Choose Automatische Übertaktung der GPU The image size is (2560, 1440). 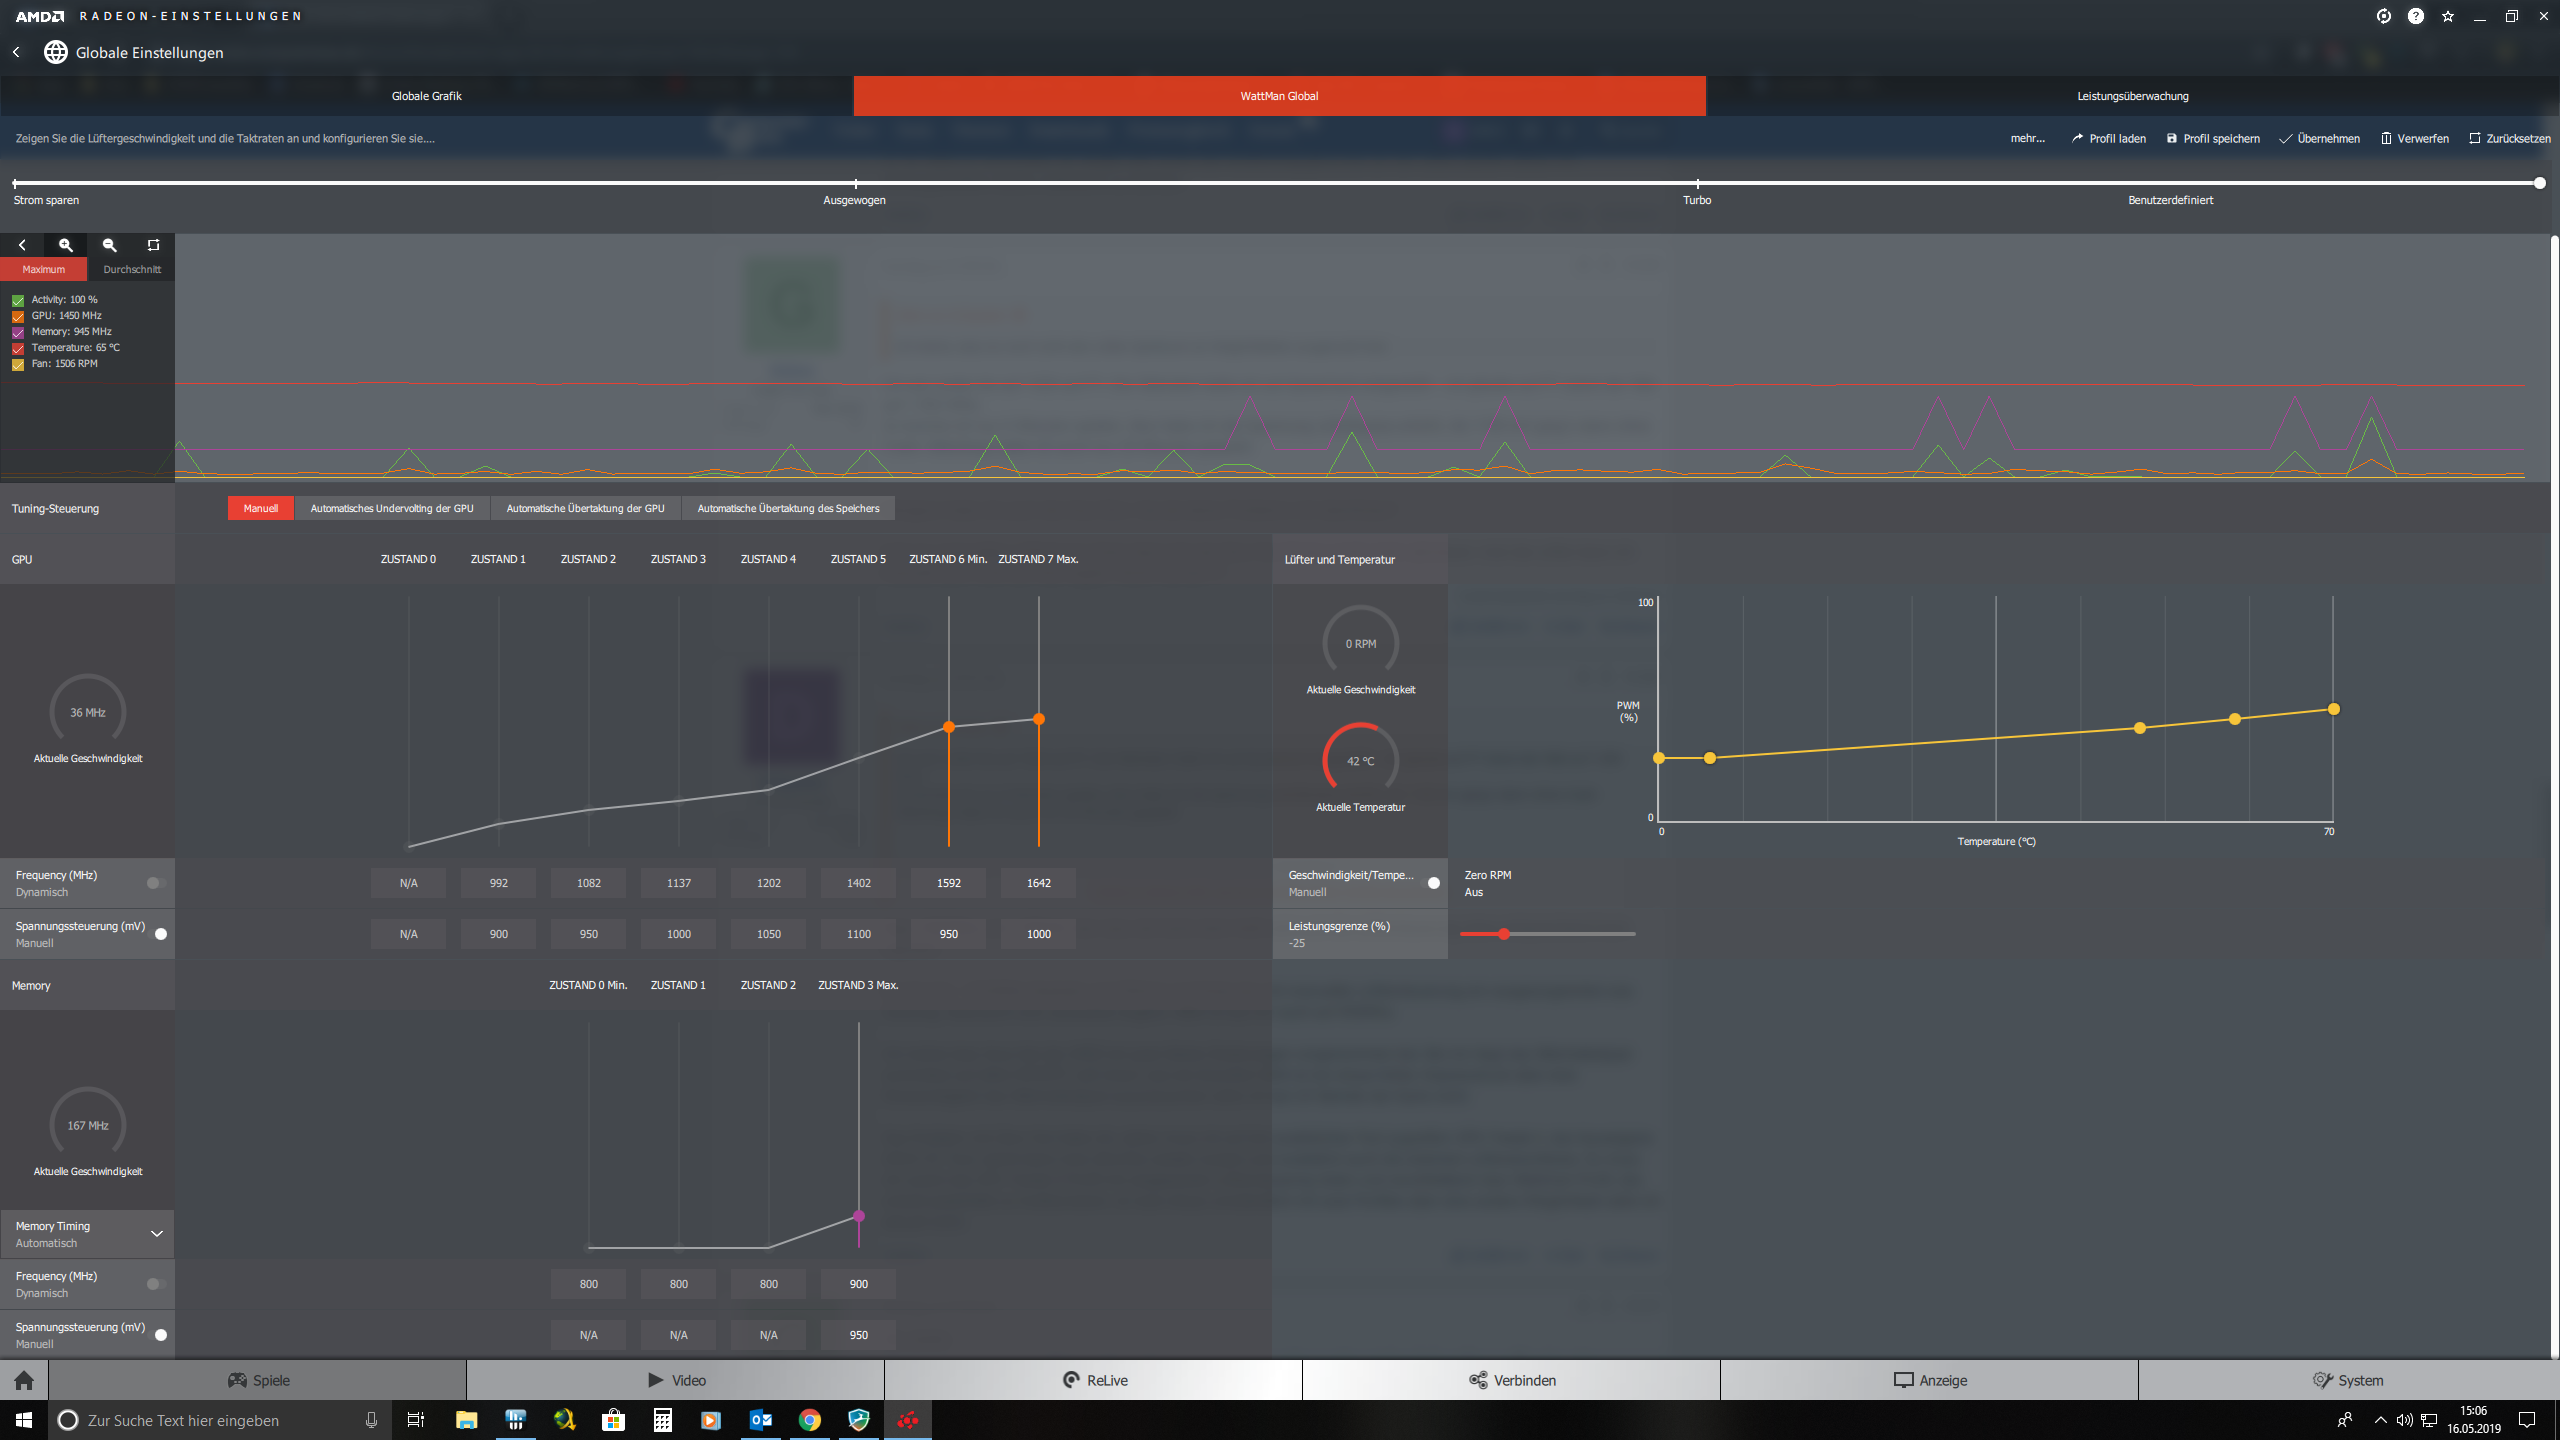pos(585,508)
